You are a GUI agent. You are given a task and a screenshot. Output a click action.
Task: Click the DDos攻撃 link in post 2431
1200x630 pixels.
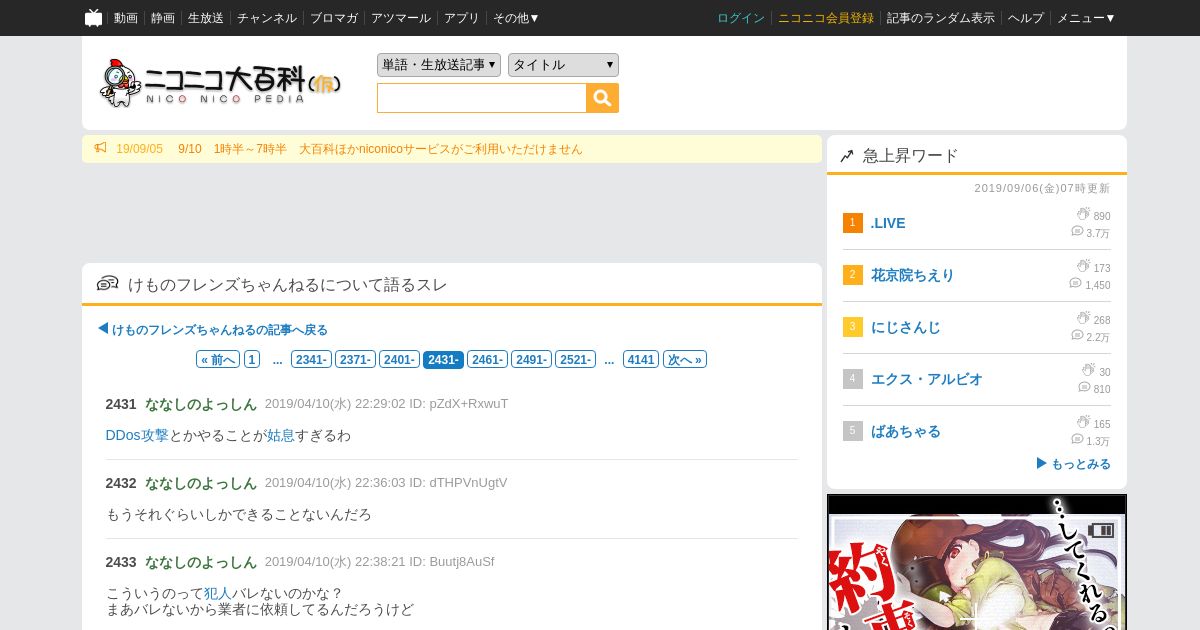[x=137, y=435]
